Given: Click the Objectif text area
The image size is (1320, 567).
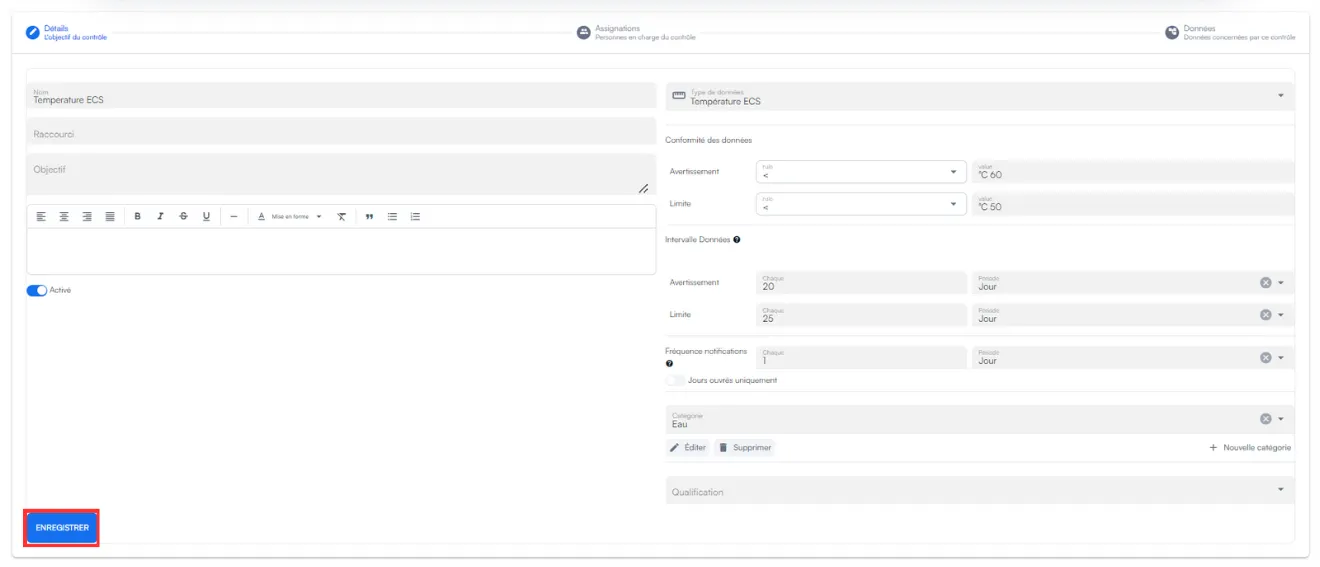Looking at the screenshot, I should pyautogui.click(x=341, y=175).
